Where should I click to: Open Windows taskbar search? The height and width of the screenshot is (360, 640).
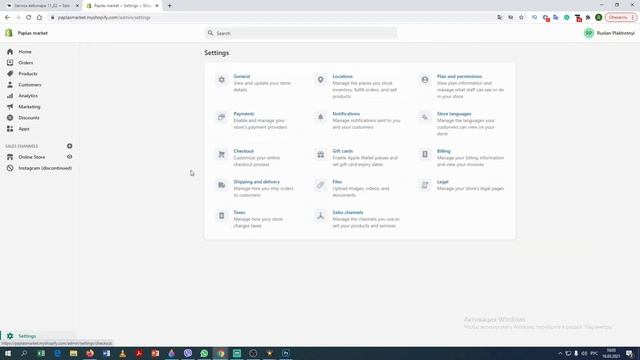[x=24, y=353]
